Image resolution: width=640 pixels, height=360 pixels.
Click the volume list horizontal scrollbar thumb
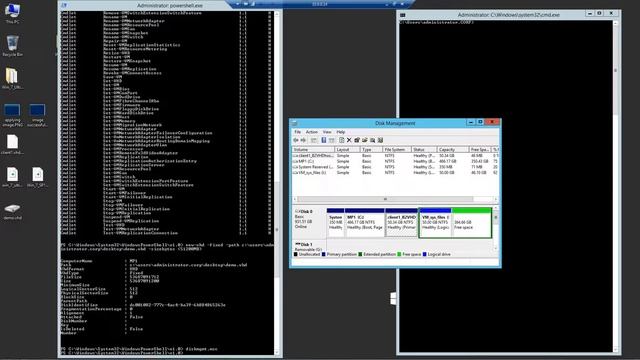[x=385, y=199]
